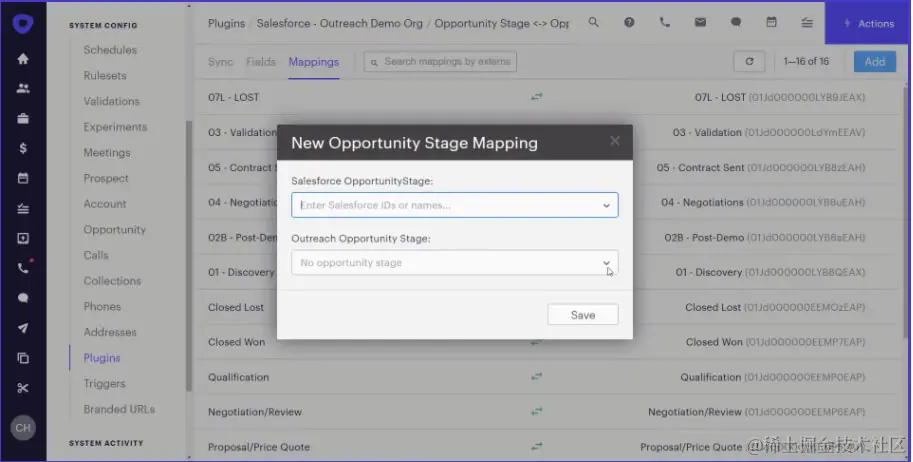Open Triggers in System Config menu

[104, 383]
